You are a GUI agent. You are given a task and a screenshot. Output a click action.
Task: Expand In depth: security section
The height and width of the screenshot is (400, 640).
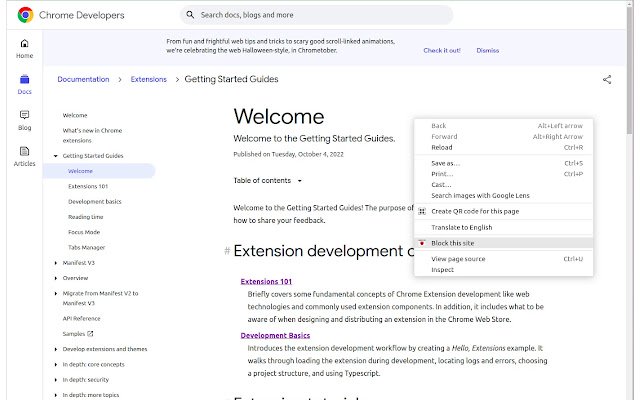[56, 380]
